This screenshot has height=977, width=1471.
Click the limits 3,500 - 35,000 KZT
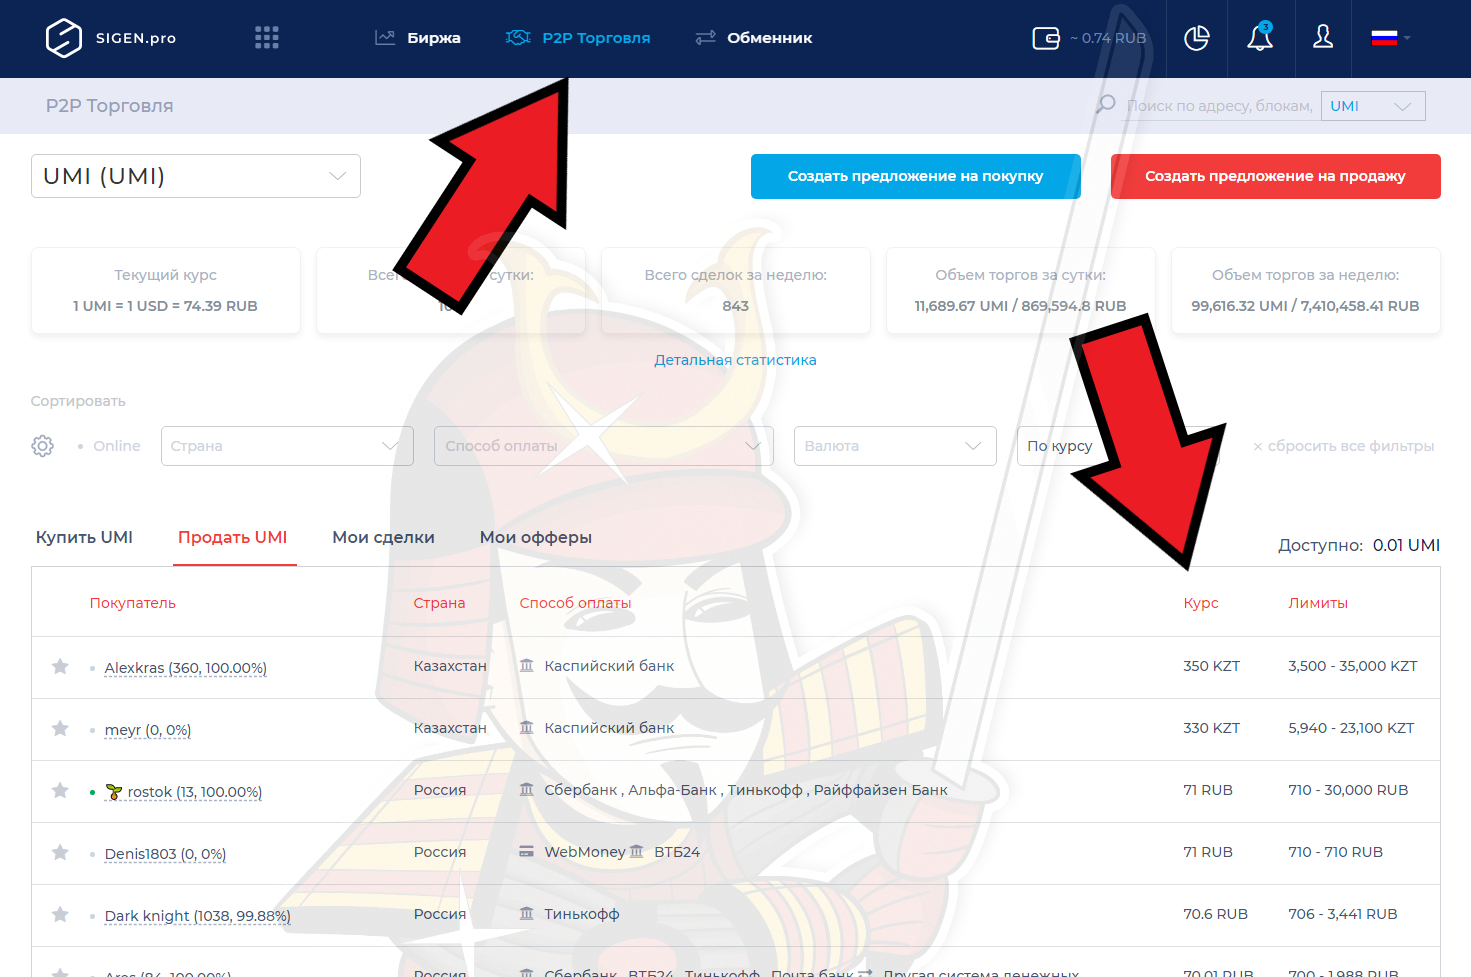tap(1352, 666)
